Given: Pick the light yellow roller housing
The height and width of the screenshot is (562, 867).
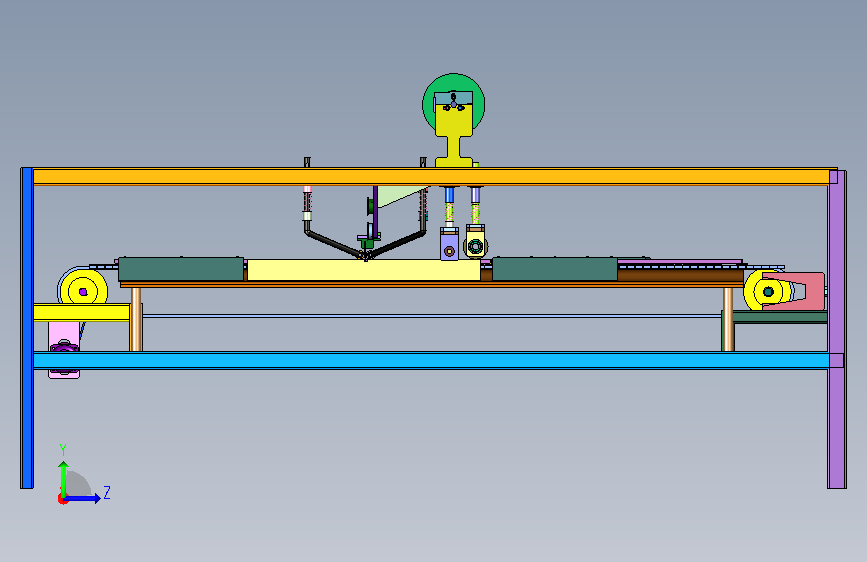Looking at the screenshot, I should pyautogui.click(x=475, y=242).
